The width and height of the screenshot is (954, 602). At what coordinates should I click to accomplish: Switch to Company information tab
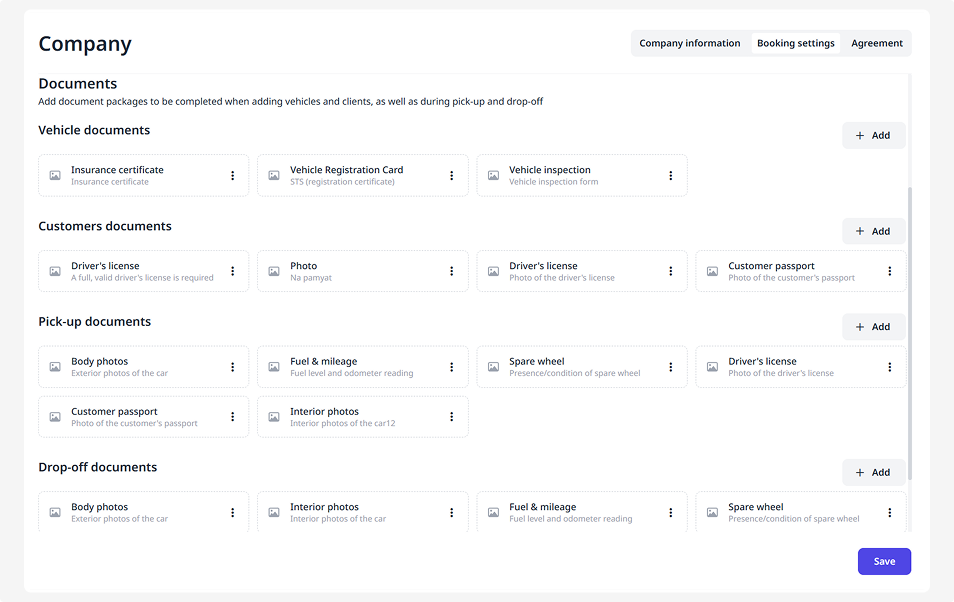click(x=690, y=44)
